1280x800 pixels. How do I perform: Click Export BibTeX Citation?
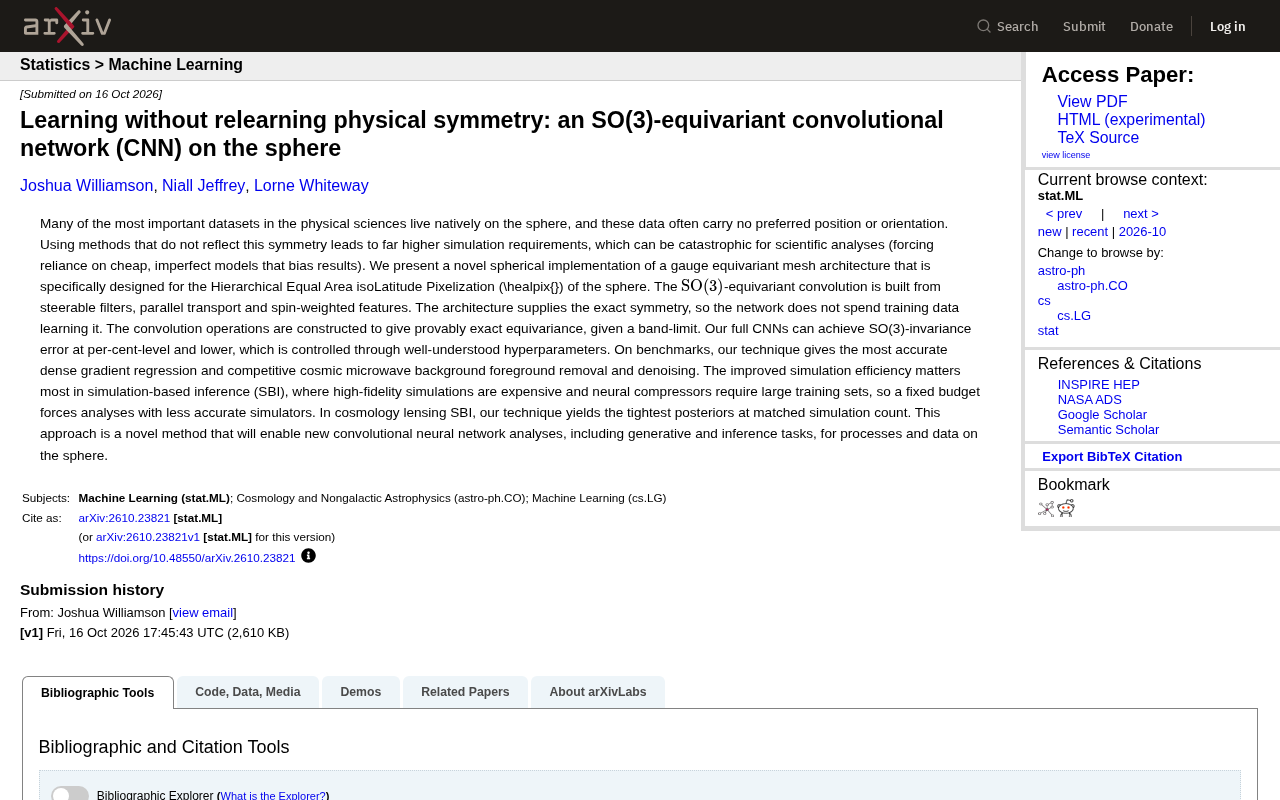click(x=1112, y=457)
